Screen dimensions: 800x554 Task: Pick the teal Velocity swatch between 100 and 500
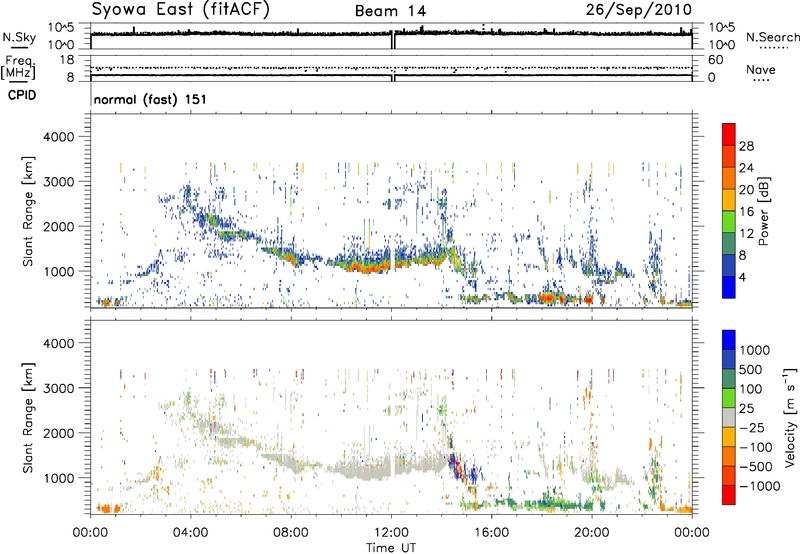tap(729, 378)
